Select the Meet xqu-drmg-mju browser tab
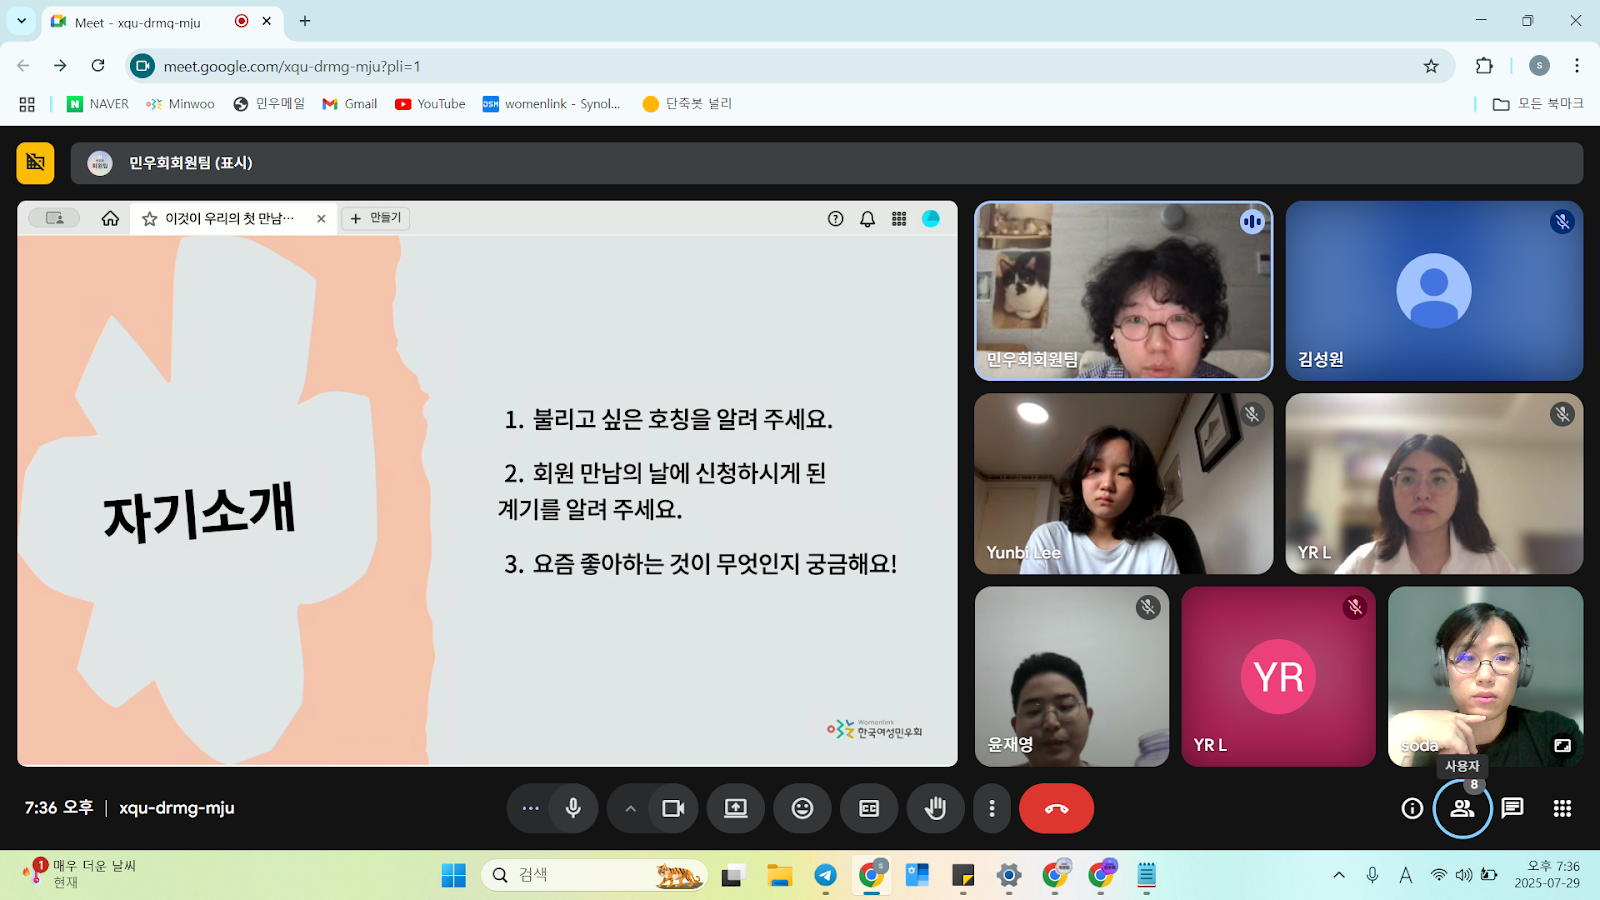The width and height of the screenshot is (1600, 900). 162,22
